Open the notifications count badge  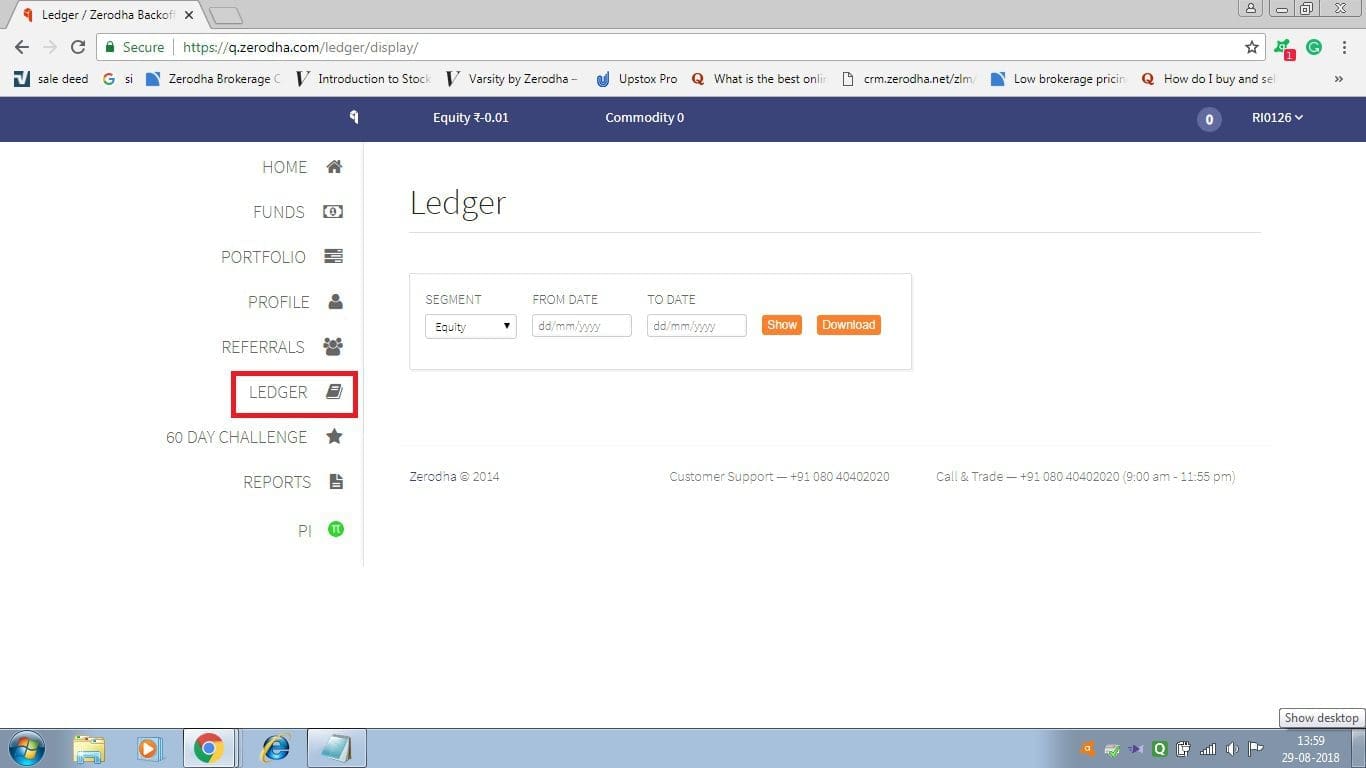click(x=1209, y=119)
